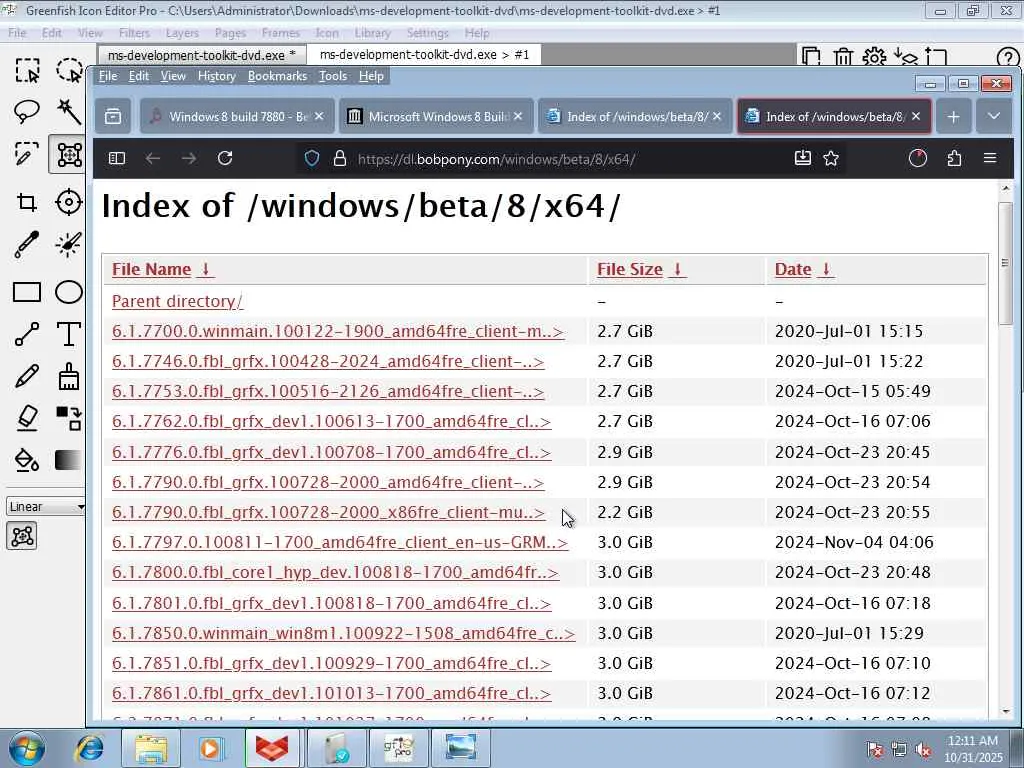Open the Firefox tab overview button
This screenshot has width=1024, height=768.
pos(113,116)
